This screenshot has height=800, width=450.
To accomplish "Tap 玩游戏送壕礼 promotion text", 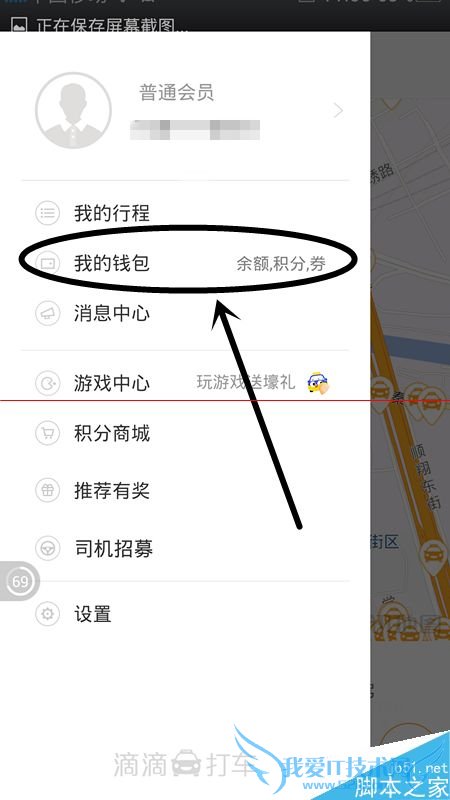I will point(246,382).
